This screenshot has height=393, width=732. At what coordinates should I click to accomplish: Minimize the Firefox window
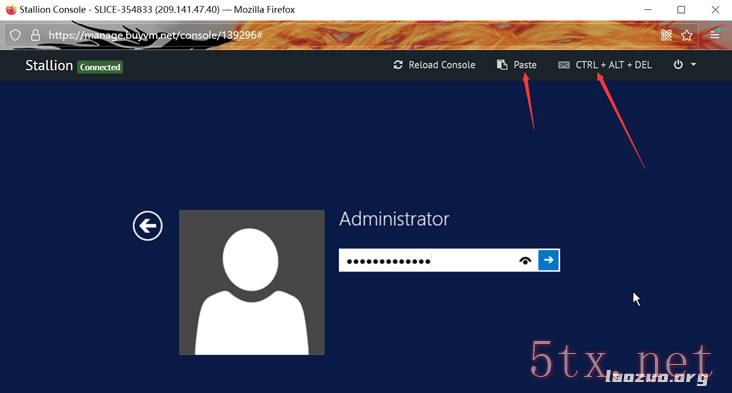(648, 9)
